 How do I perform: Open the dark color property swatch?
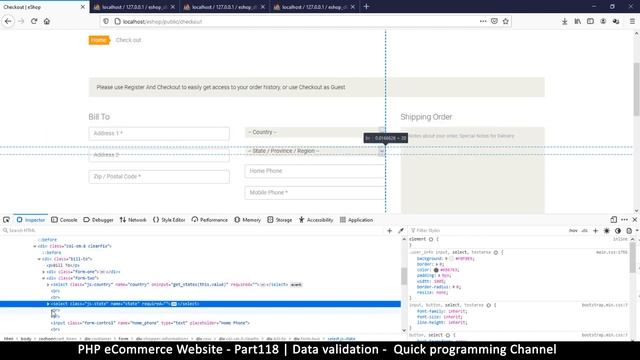pos(436,270)
